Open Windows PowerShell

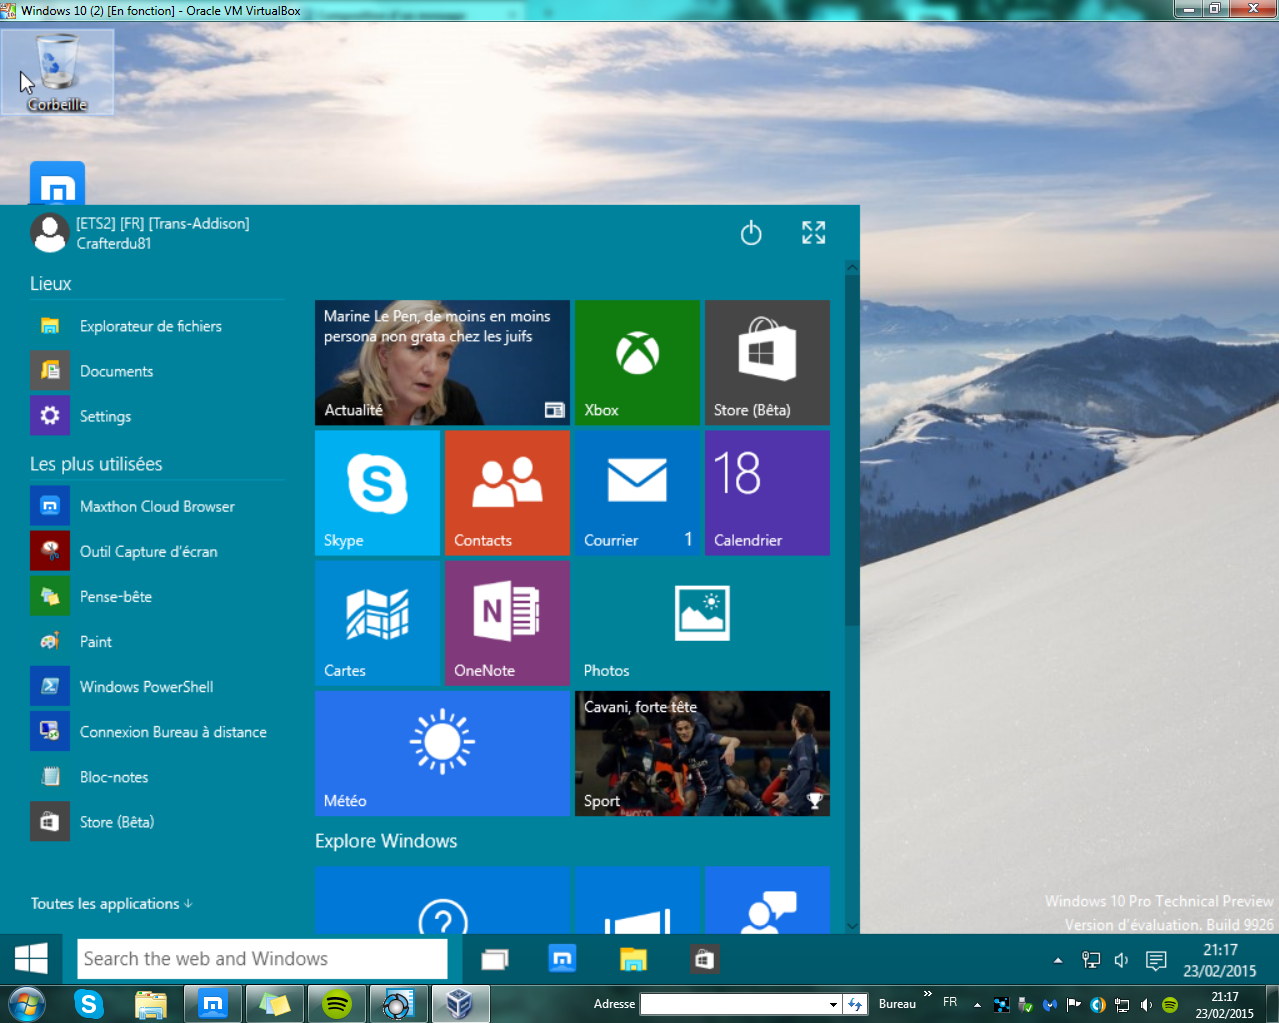[x=157, y=687]
